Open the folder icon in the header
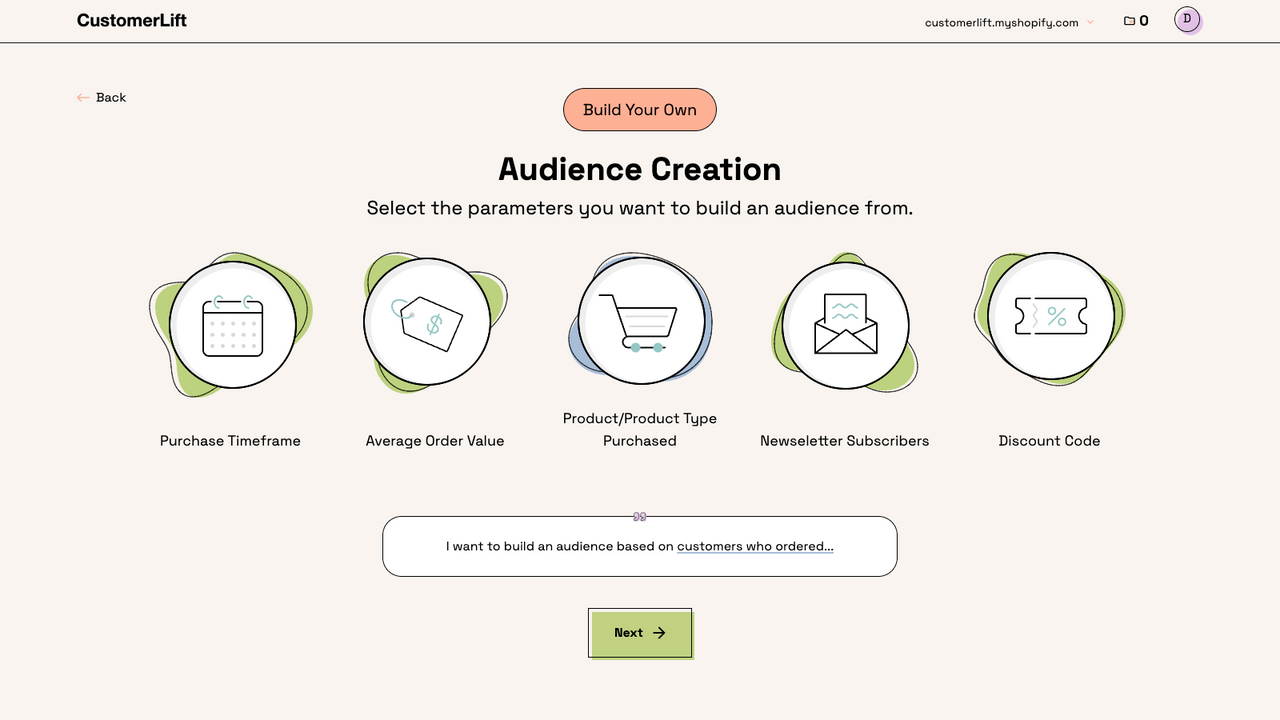Screen dimensions: 1280x720 pyautogui.click(x=1127, y=20)
